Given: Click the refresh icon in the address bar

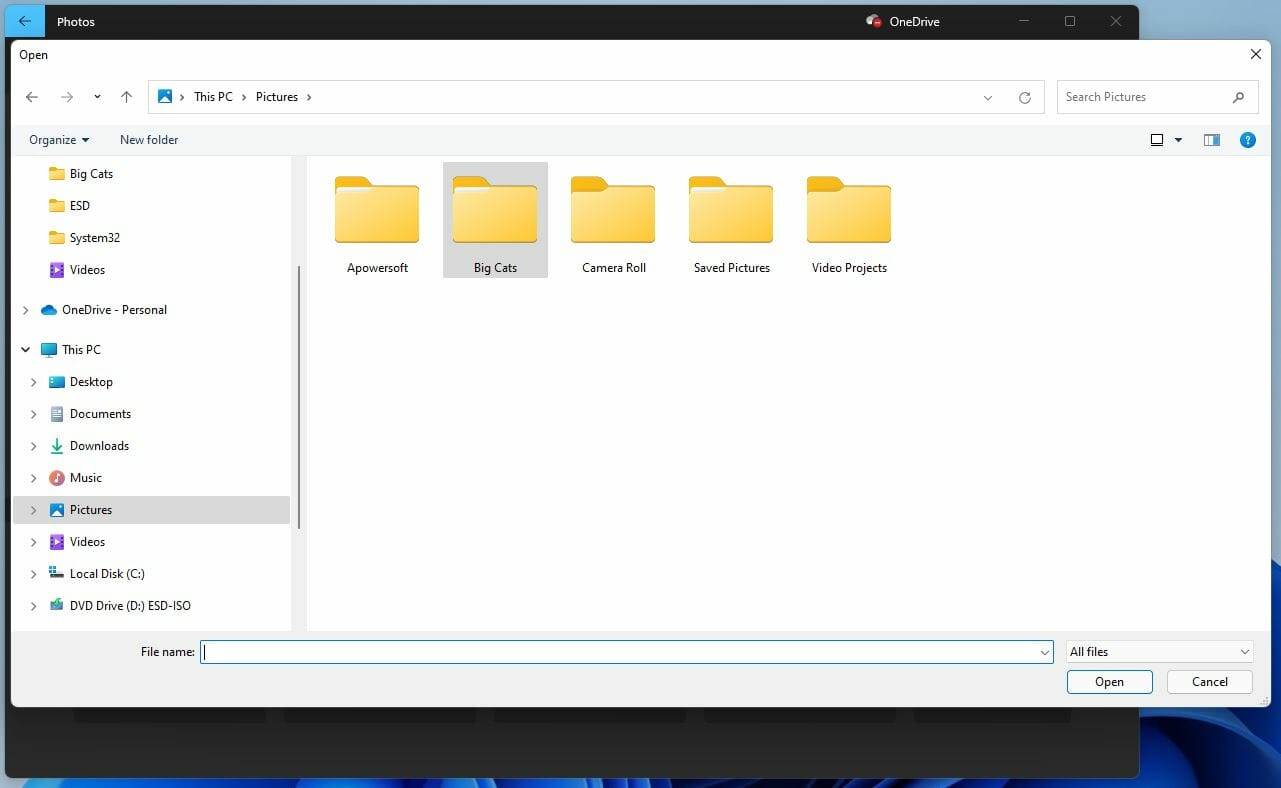Looking at the screenshot, I should pos(1025,96).
